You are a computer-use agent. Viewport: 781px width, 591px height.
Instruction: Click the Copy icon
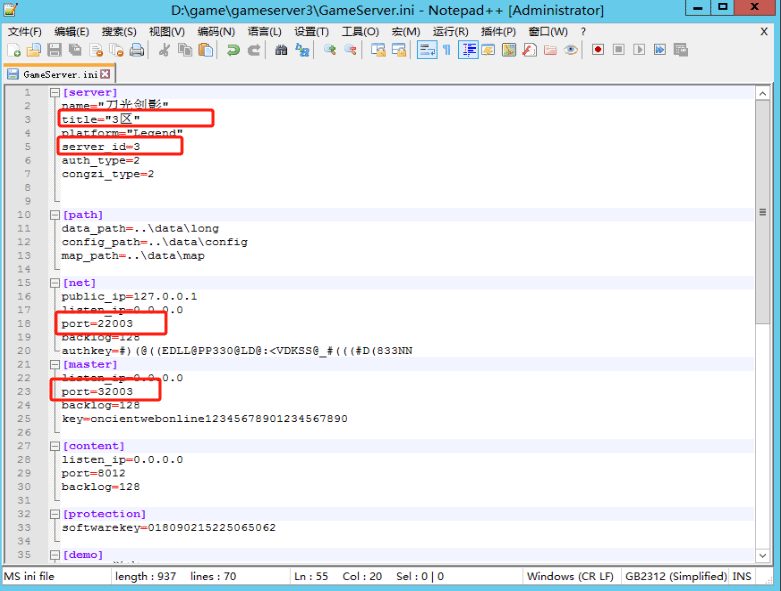[185, 50]
